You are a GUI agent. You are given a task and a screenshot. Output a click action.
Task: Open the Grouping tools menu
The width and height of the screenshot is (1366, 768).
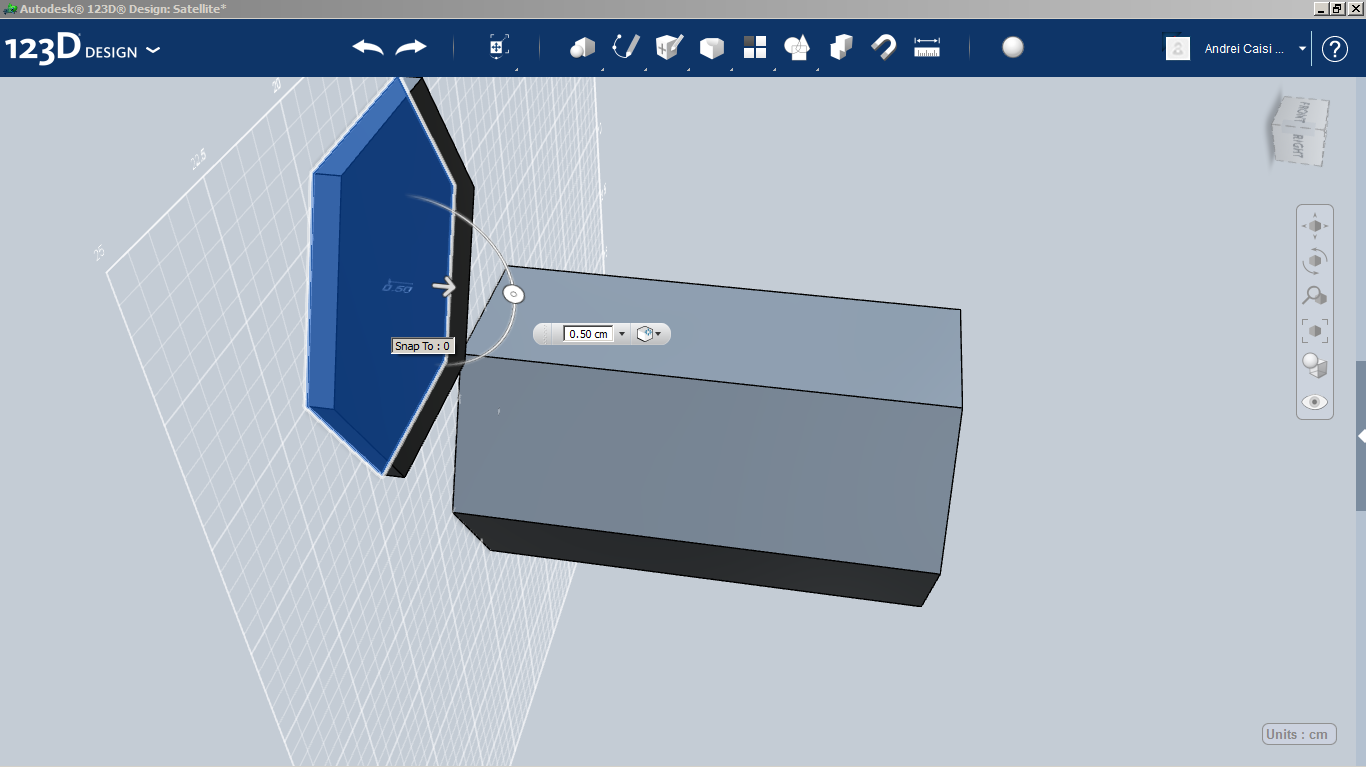[x=798, y=47]
